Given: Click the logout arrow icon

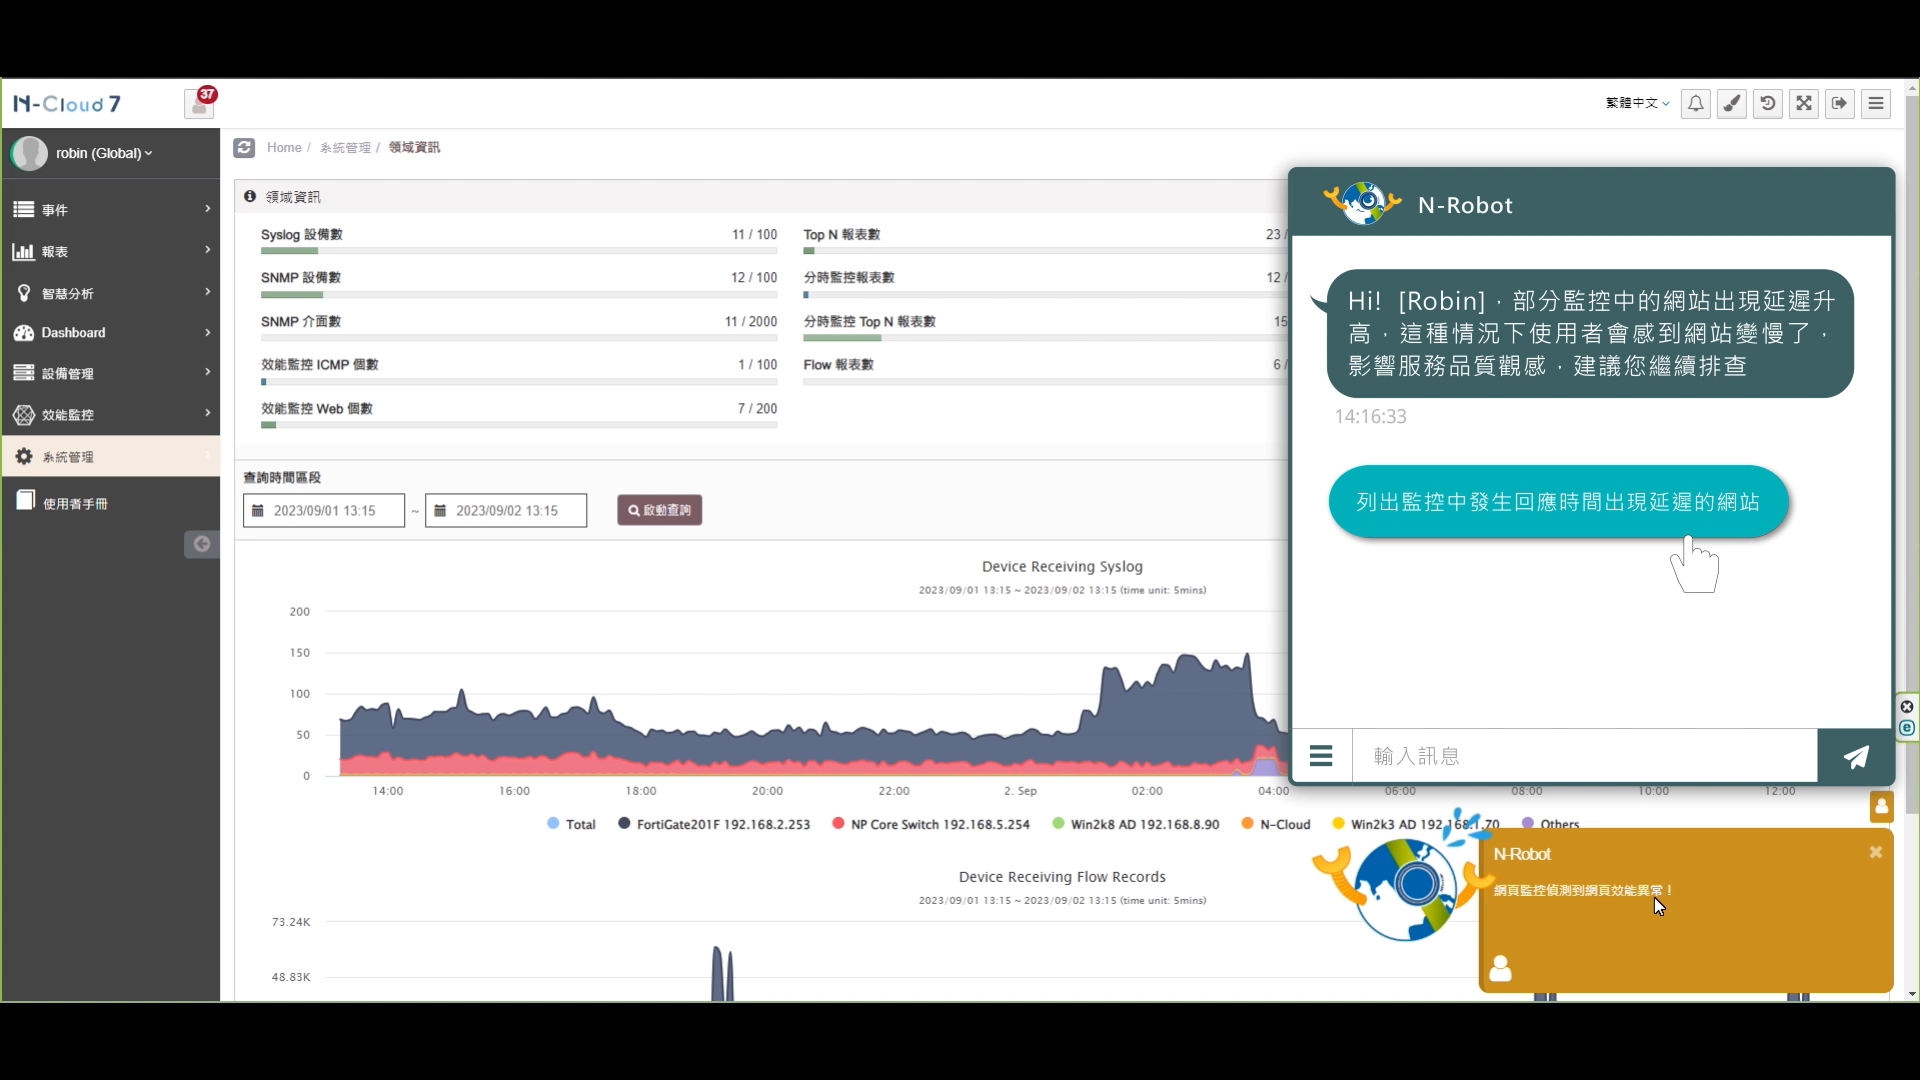Looking at the screenshot, I should [1840, 104].
